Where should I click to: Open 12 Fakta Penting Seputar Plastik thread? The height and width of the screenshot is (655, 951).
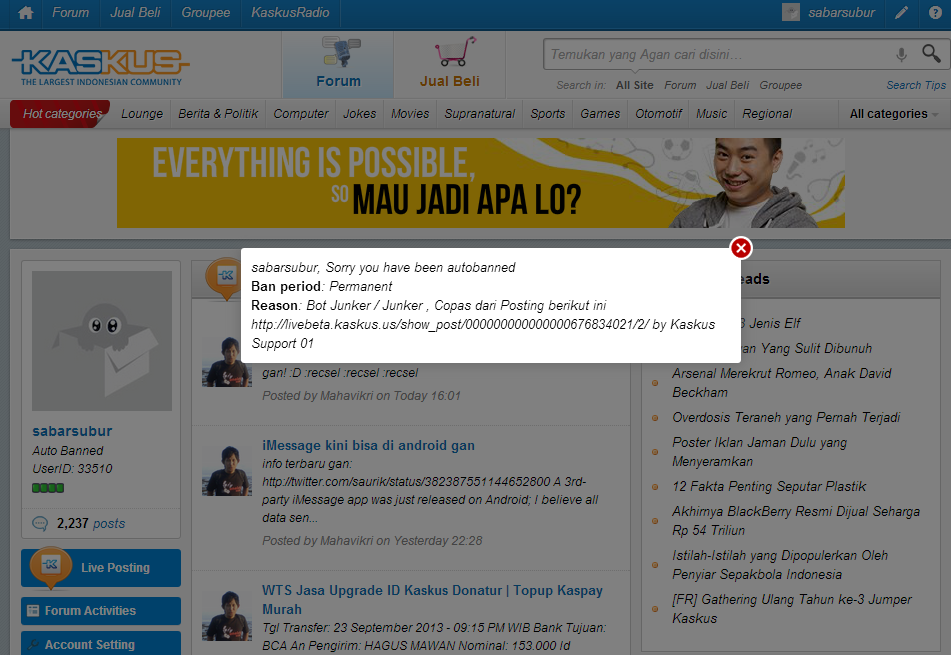tap(769, 486)
